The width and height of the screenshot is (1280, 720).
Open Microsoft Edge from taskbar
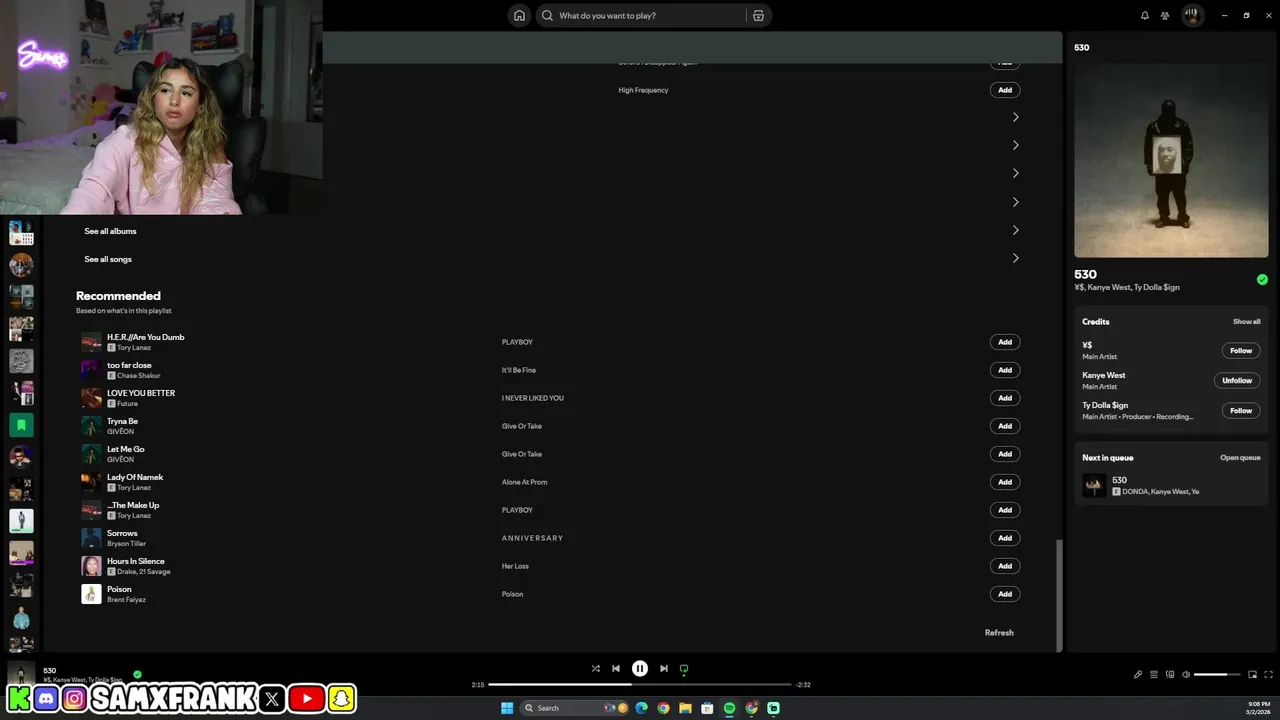point(641,708)
